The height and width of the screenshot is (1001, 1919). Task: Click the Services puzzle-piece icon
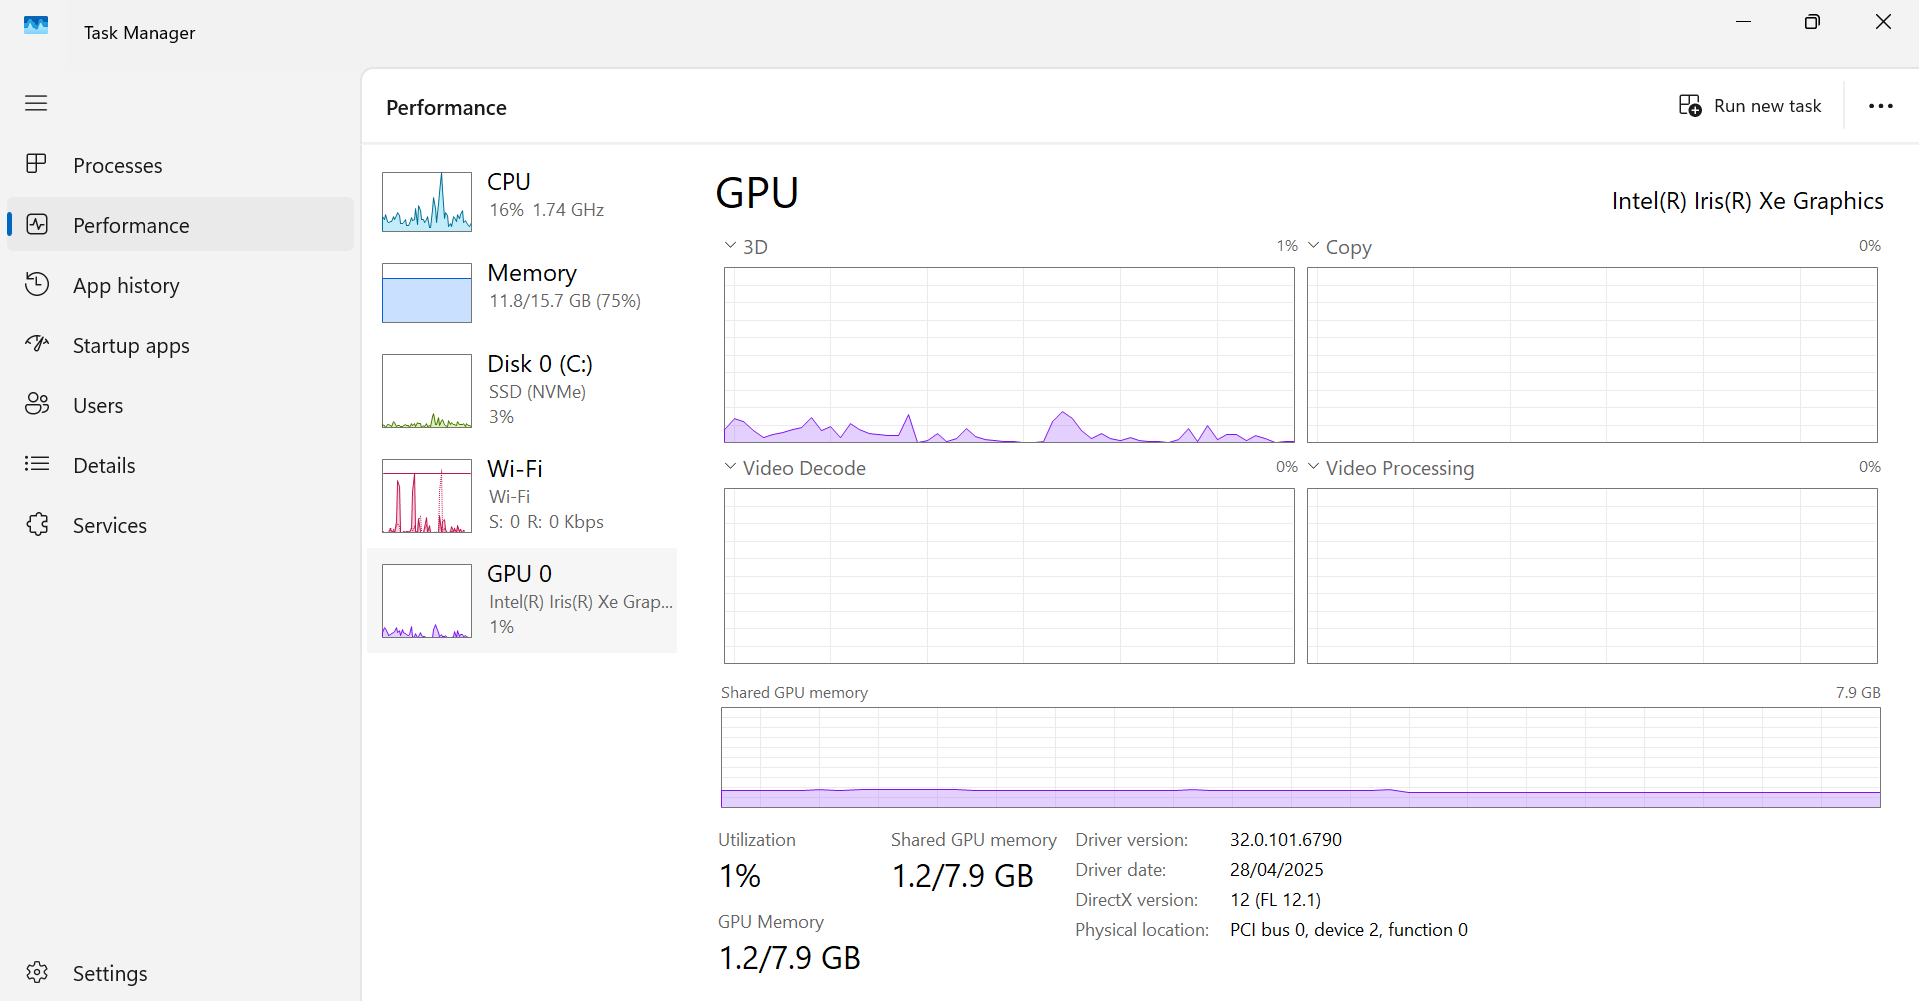pyautogui.click(x=37, y=524)
